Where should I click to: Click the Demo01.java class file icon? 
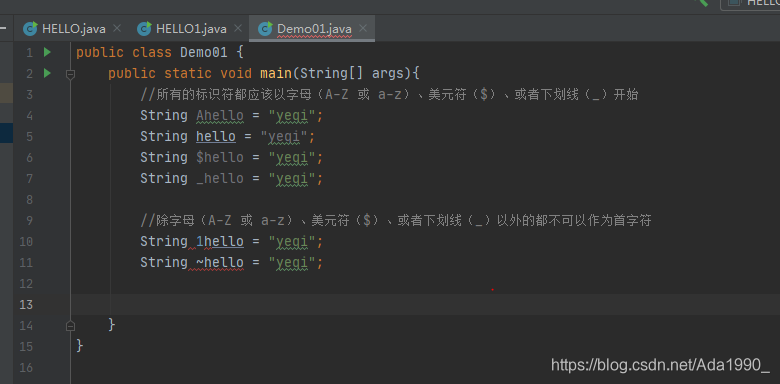265,29
